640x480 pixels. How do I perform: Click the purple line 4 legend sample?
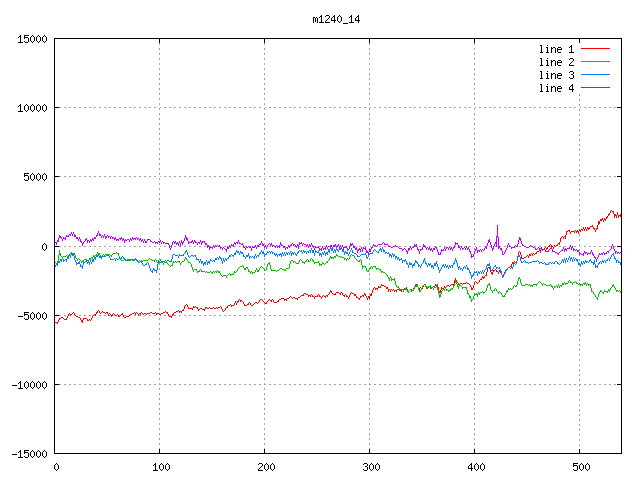point(595,88)
